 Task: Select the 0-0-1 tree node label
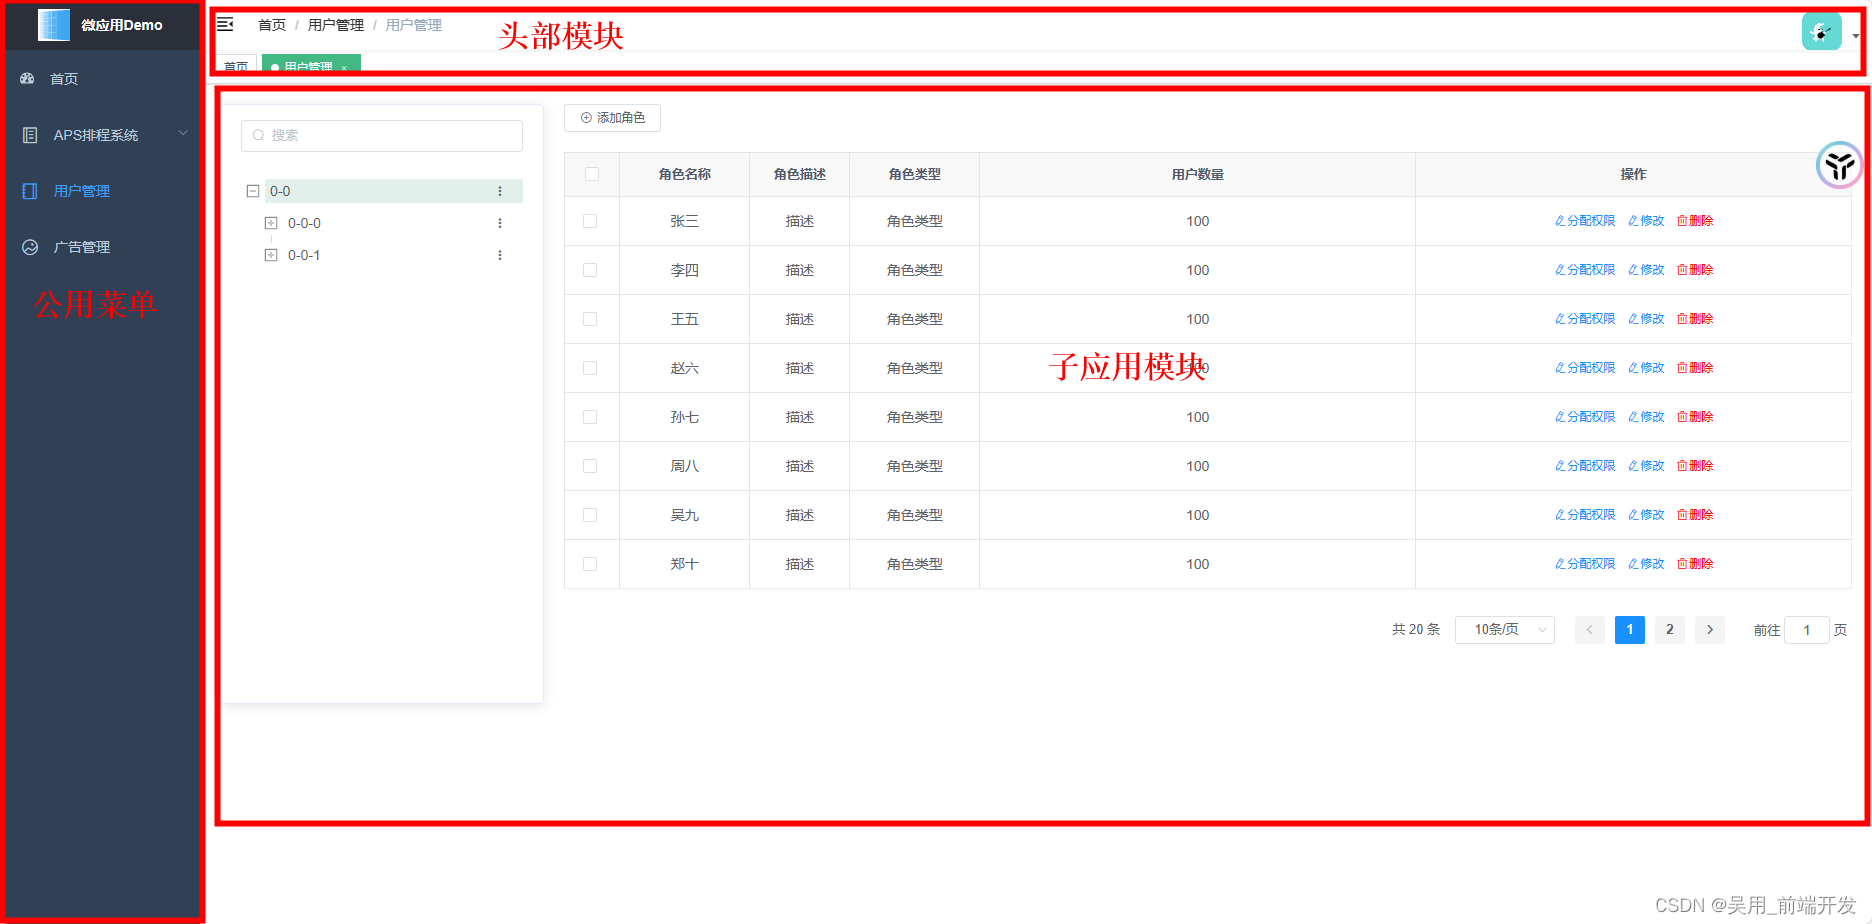coord(304,255)
